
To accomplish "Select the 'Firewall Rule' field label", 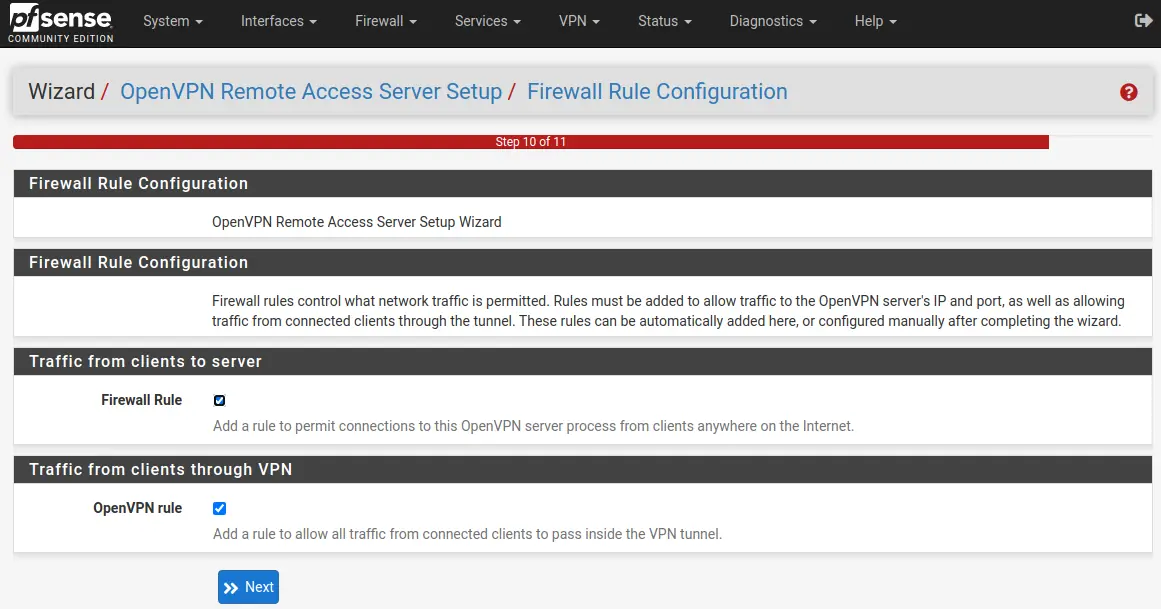I will tap(141, 400).
